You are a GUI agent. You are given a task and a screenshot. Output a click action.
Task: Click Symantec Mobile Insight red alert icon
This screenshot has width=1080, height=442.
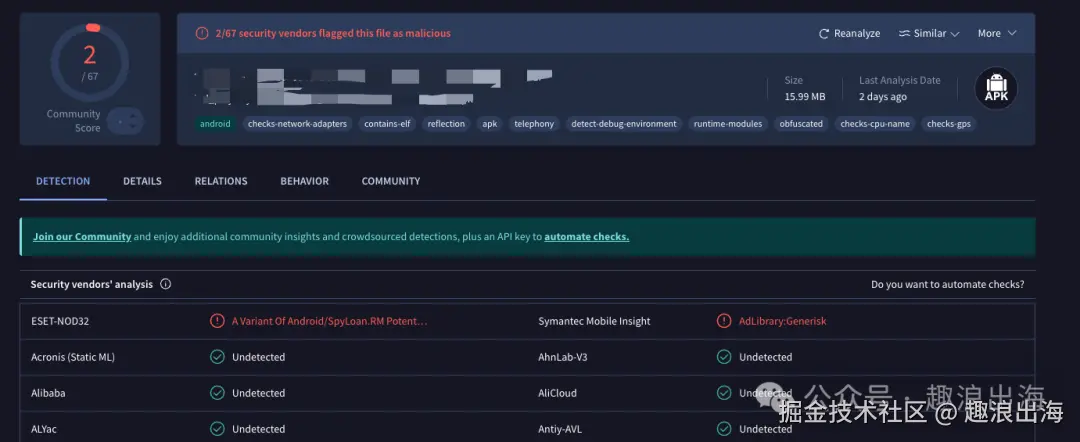(724, 321)
